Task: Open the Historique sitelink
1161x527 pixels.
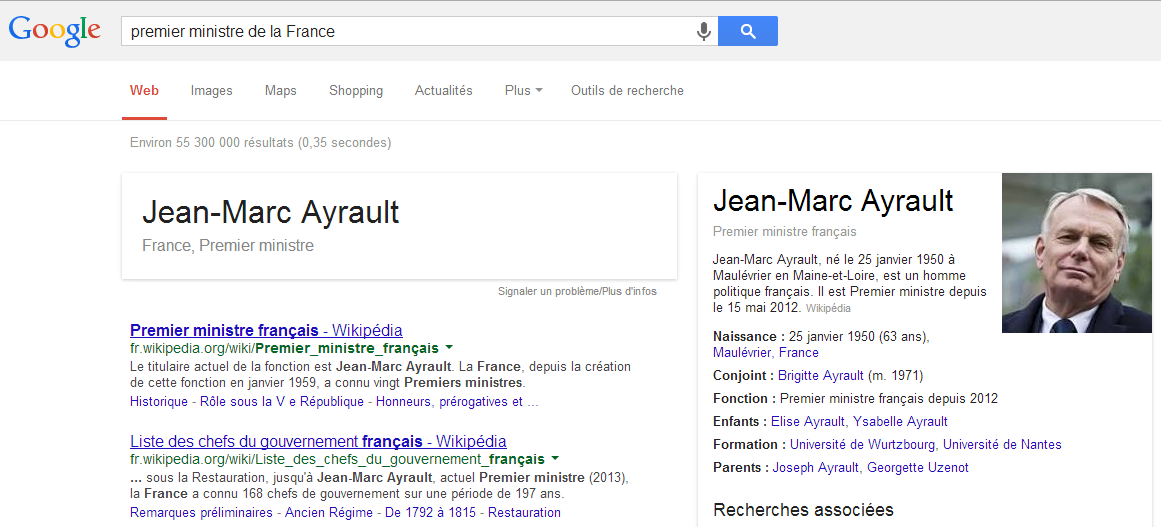Action: pos(159,402)
